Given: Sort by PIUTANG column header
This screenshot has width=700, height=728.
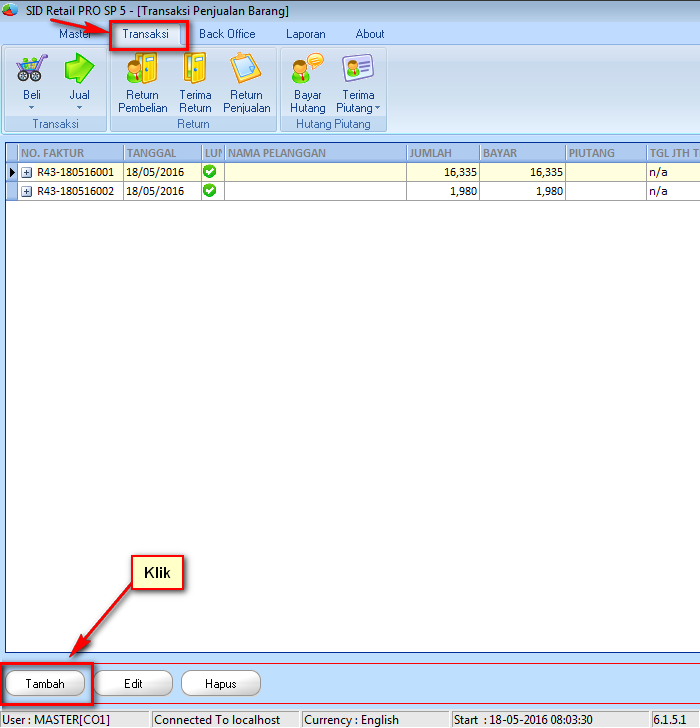Looking at the screenshot, I should 606,153.
